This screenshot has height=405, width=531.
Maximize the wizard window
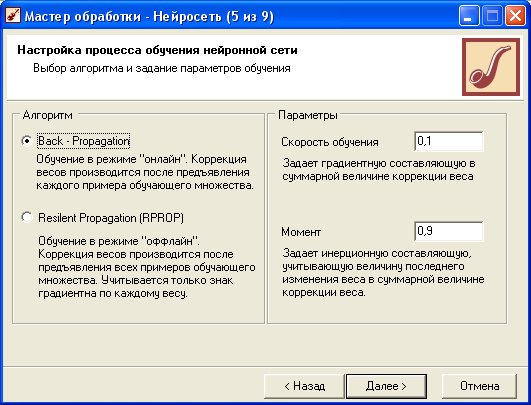(492, 16)
